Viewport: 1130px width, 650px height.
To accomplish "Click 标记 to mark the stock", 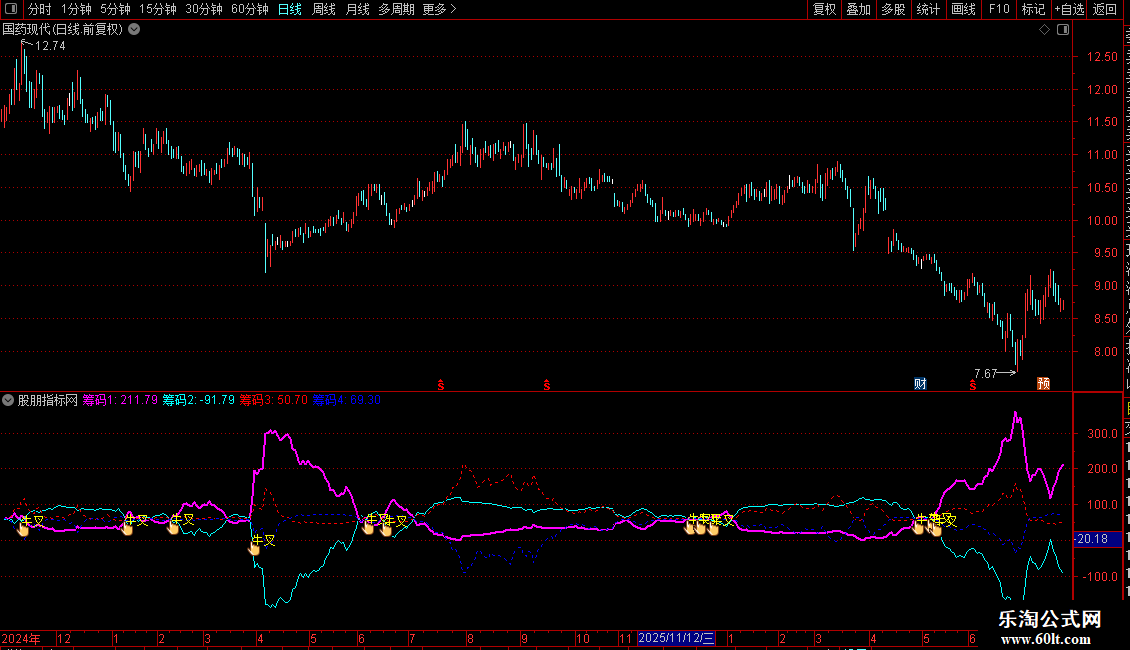I will [x=1033, y=9].
